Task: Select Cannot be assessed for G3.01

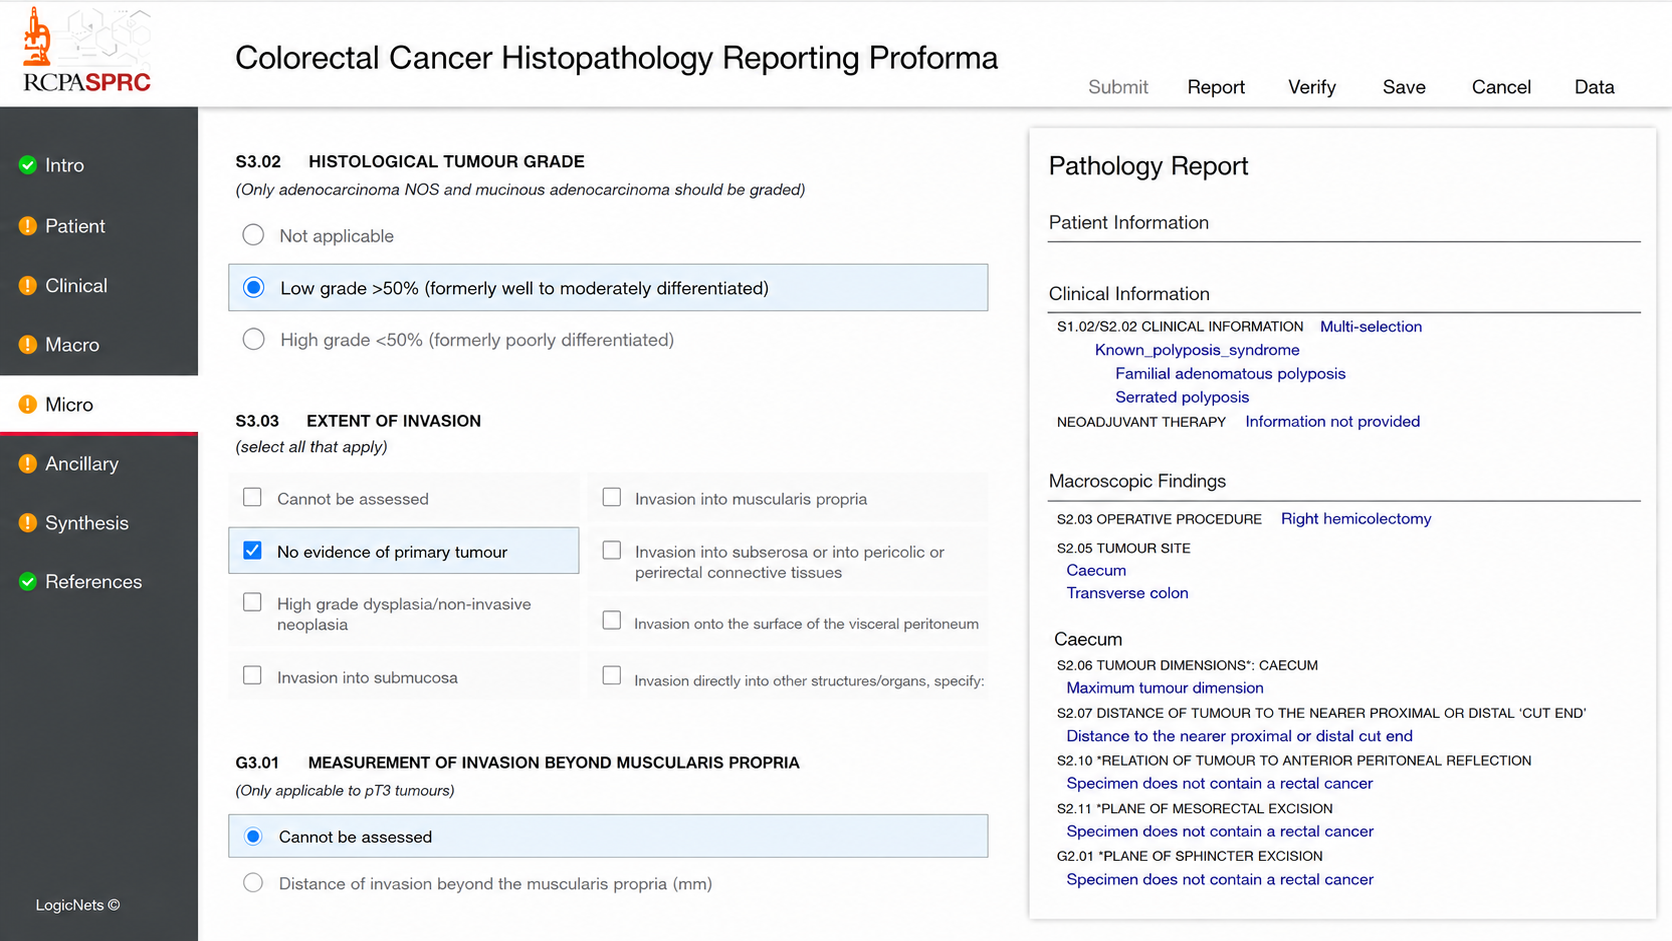Action: click(x=253, y=836)
